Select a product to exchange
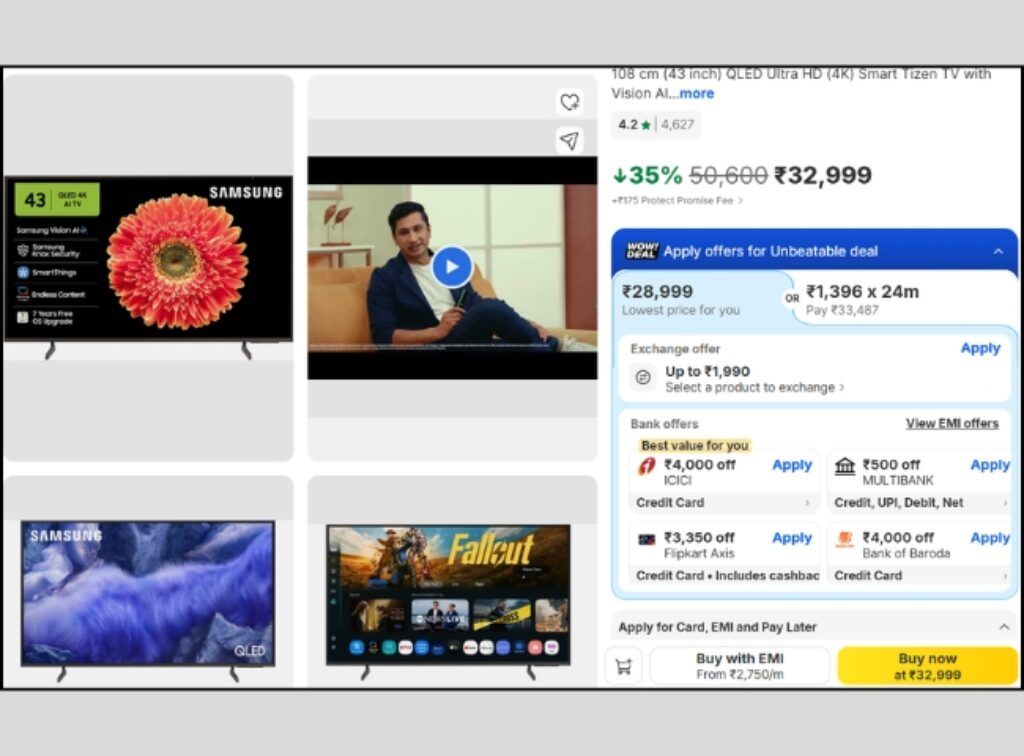Screen dimensions: 1024x756 (x=754, y=388)
